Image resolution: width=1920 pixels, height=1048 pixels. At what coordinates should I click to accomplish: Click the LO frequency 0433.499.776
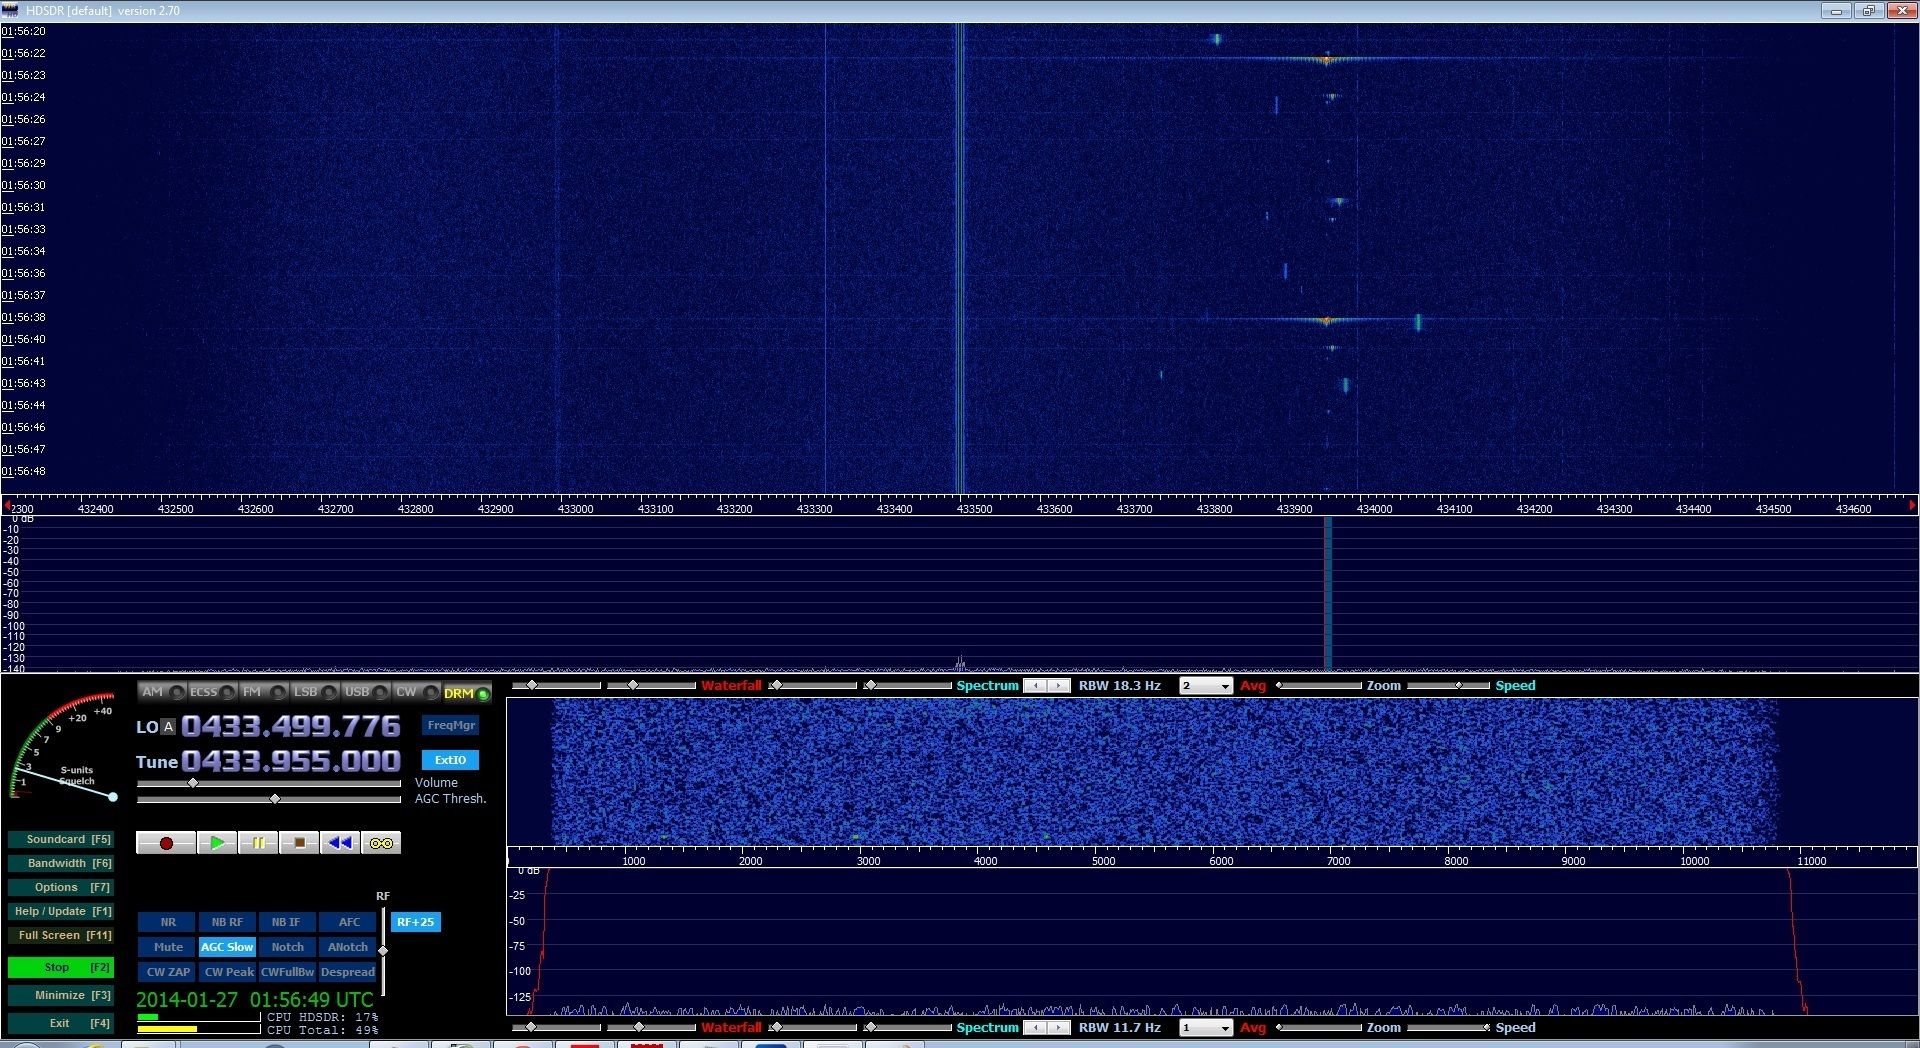pos(291,726)
